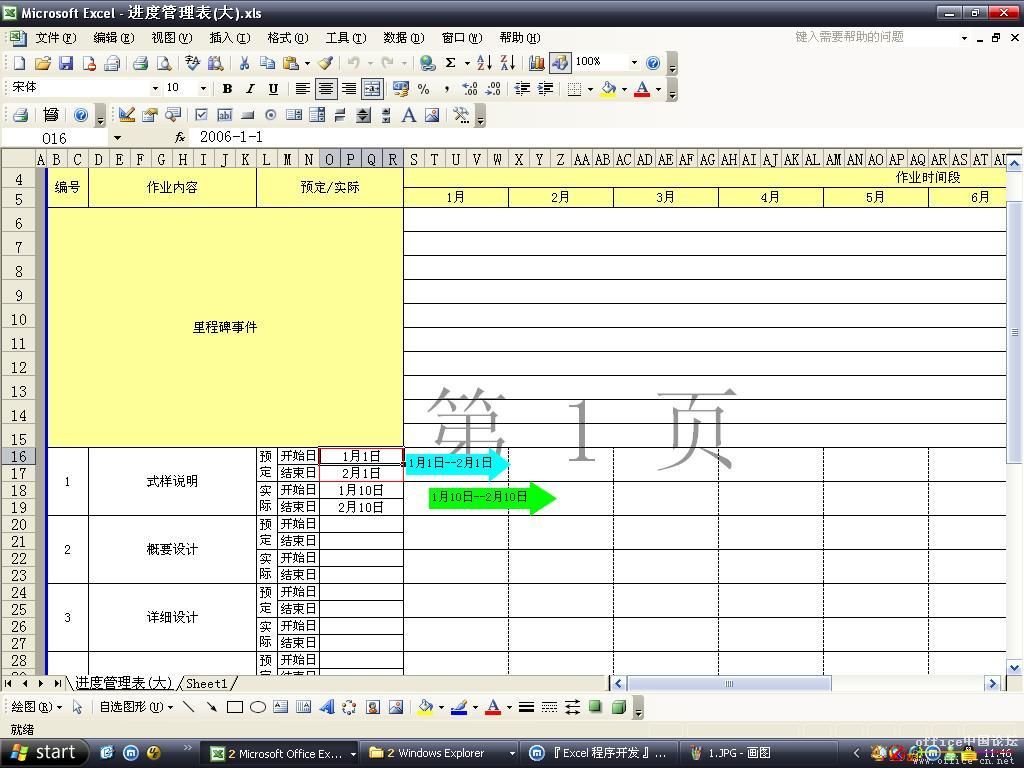Switch to the Sheet1 tab

point(207,683)
